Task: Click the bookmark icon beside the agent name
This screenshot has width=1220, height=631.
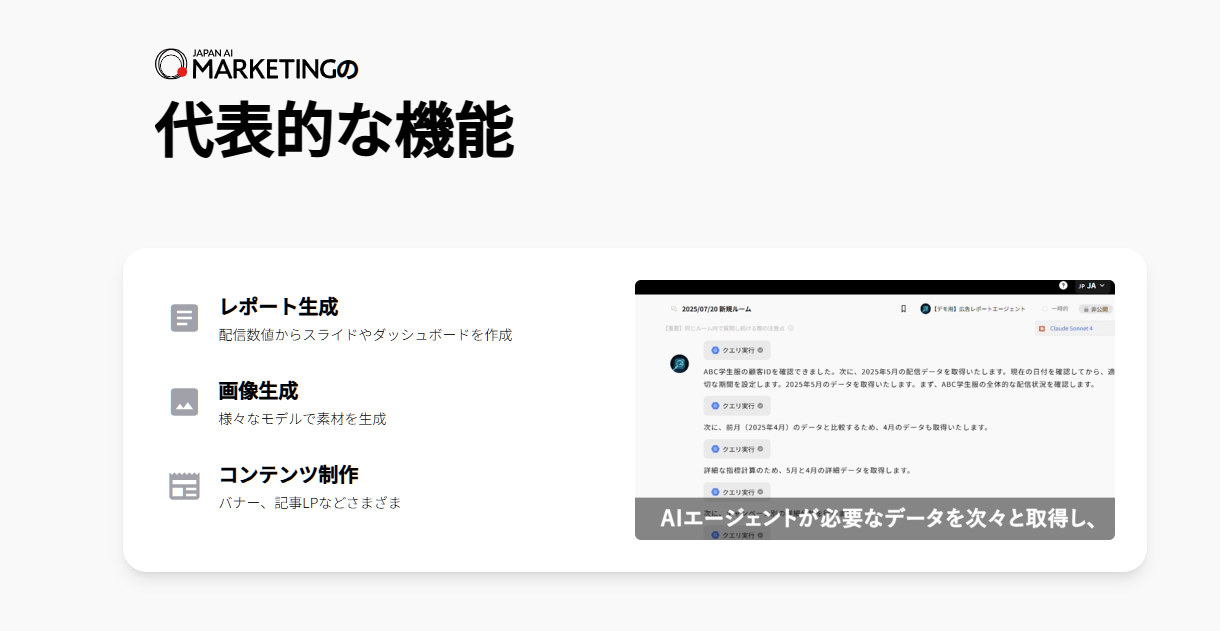Action: [903, 308]
